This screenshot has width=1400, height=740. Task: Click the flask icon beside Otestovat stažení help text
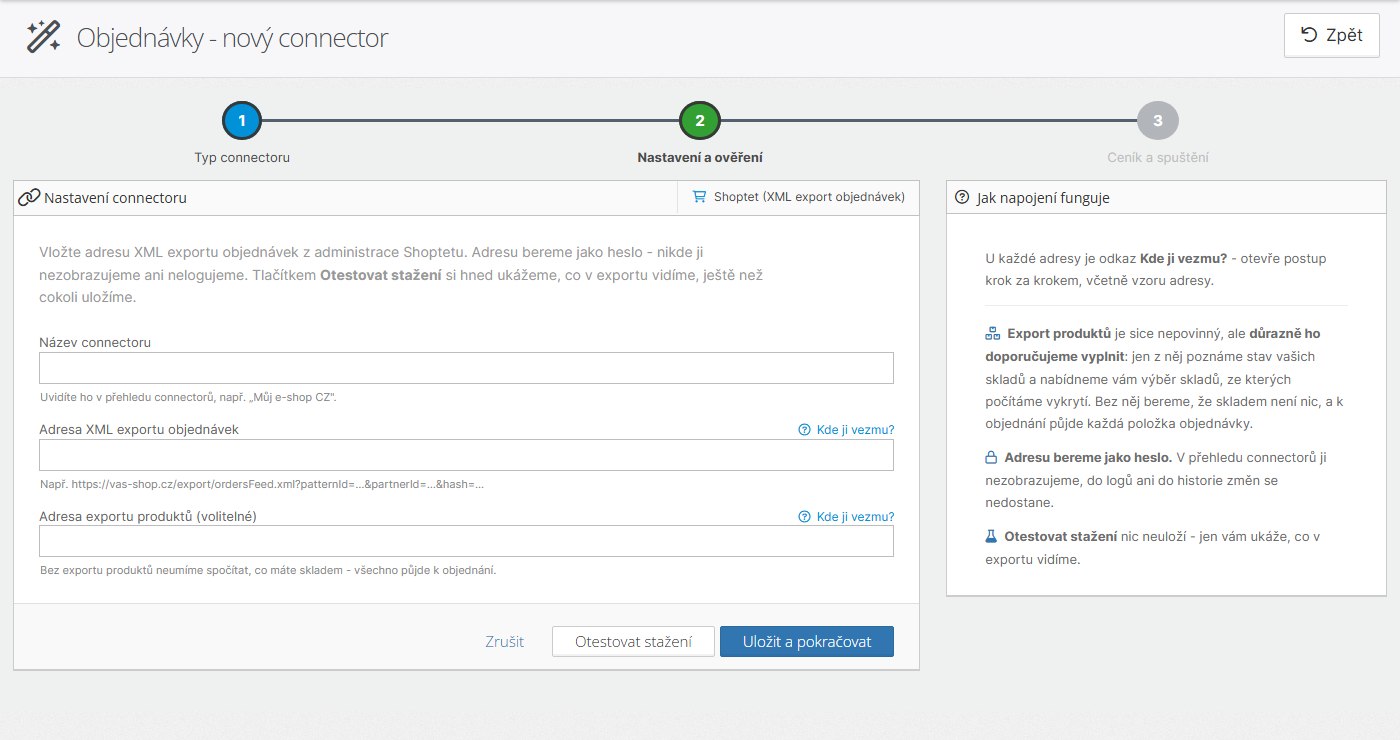(x=991, y=537)
